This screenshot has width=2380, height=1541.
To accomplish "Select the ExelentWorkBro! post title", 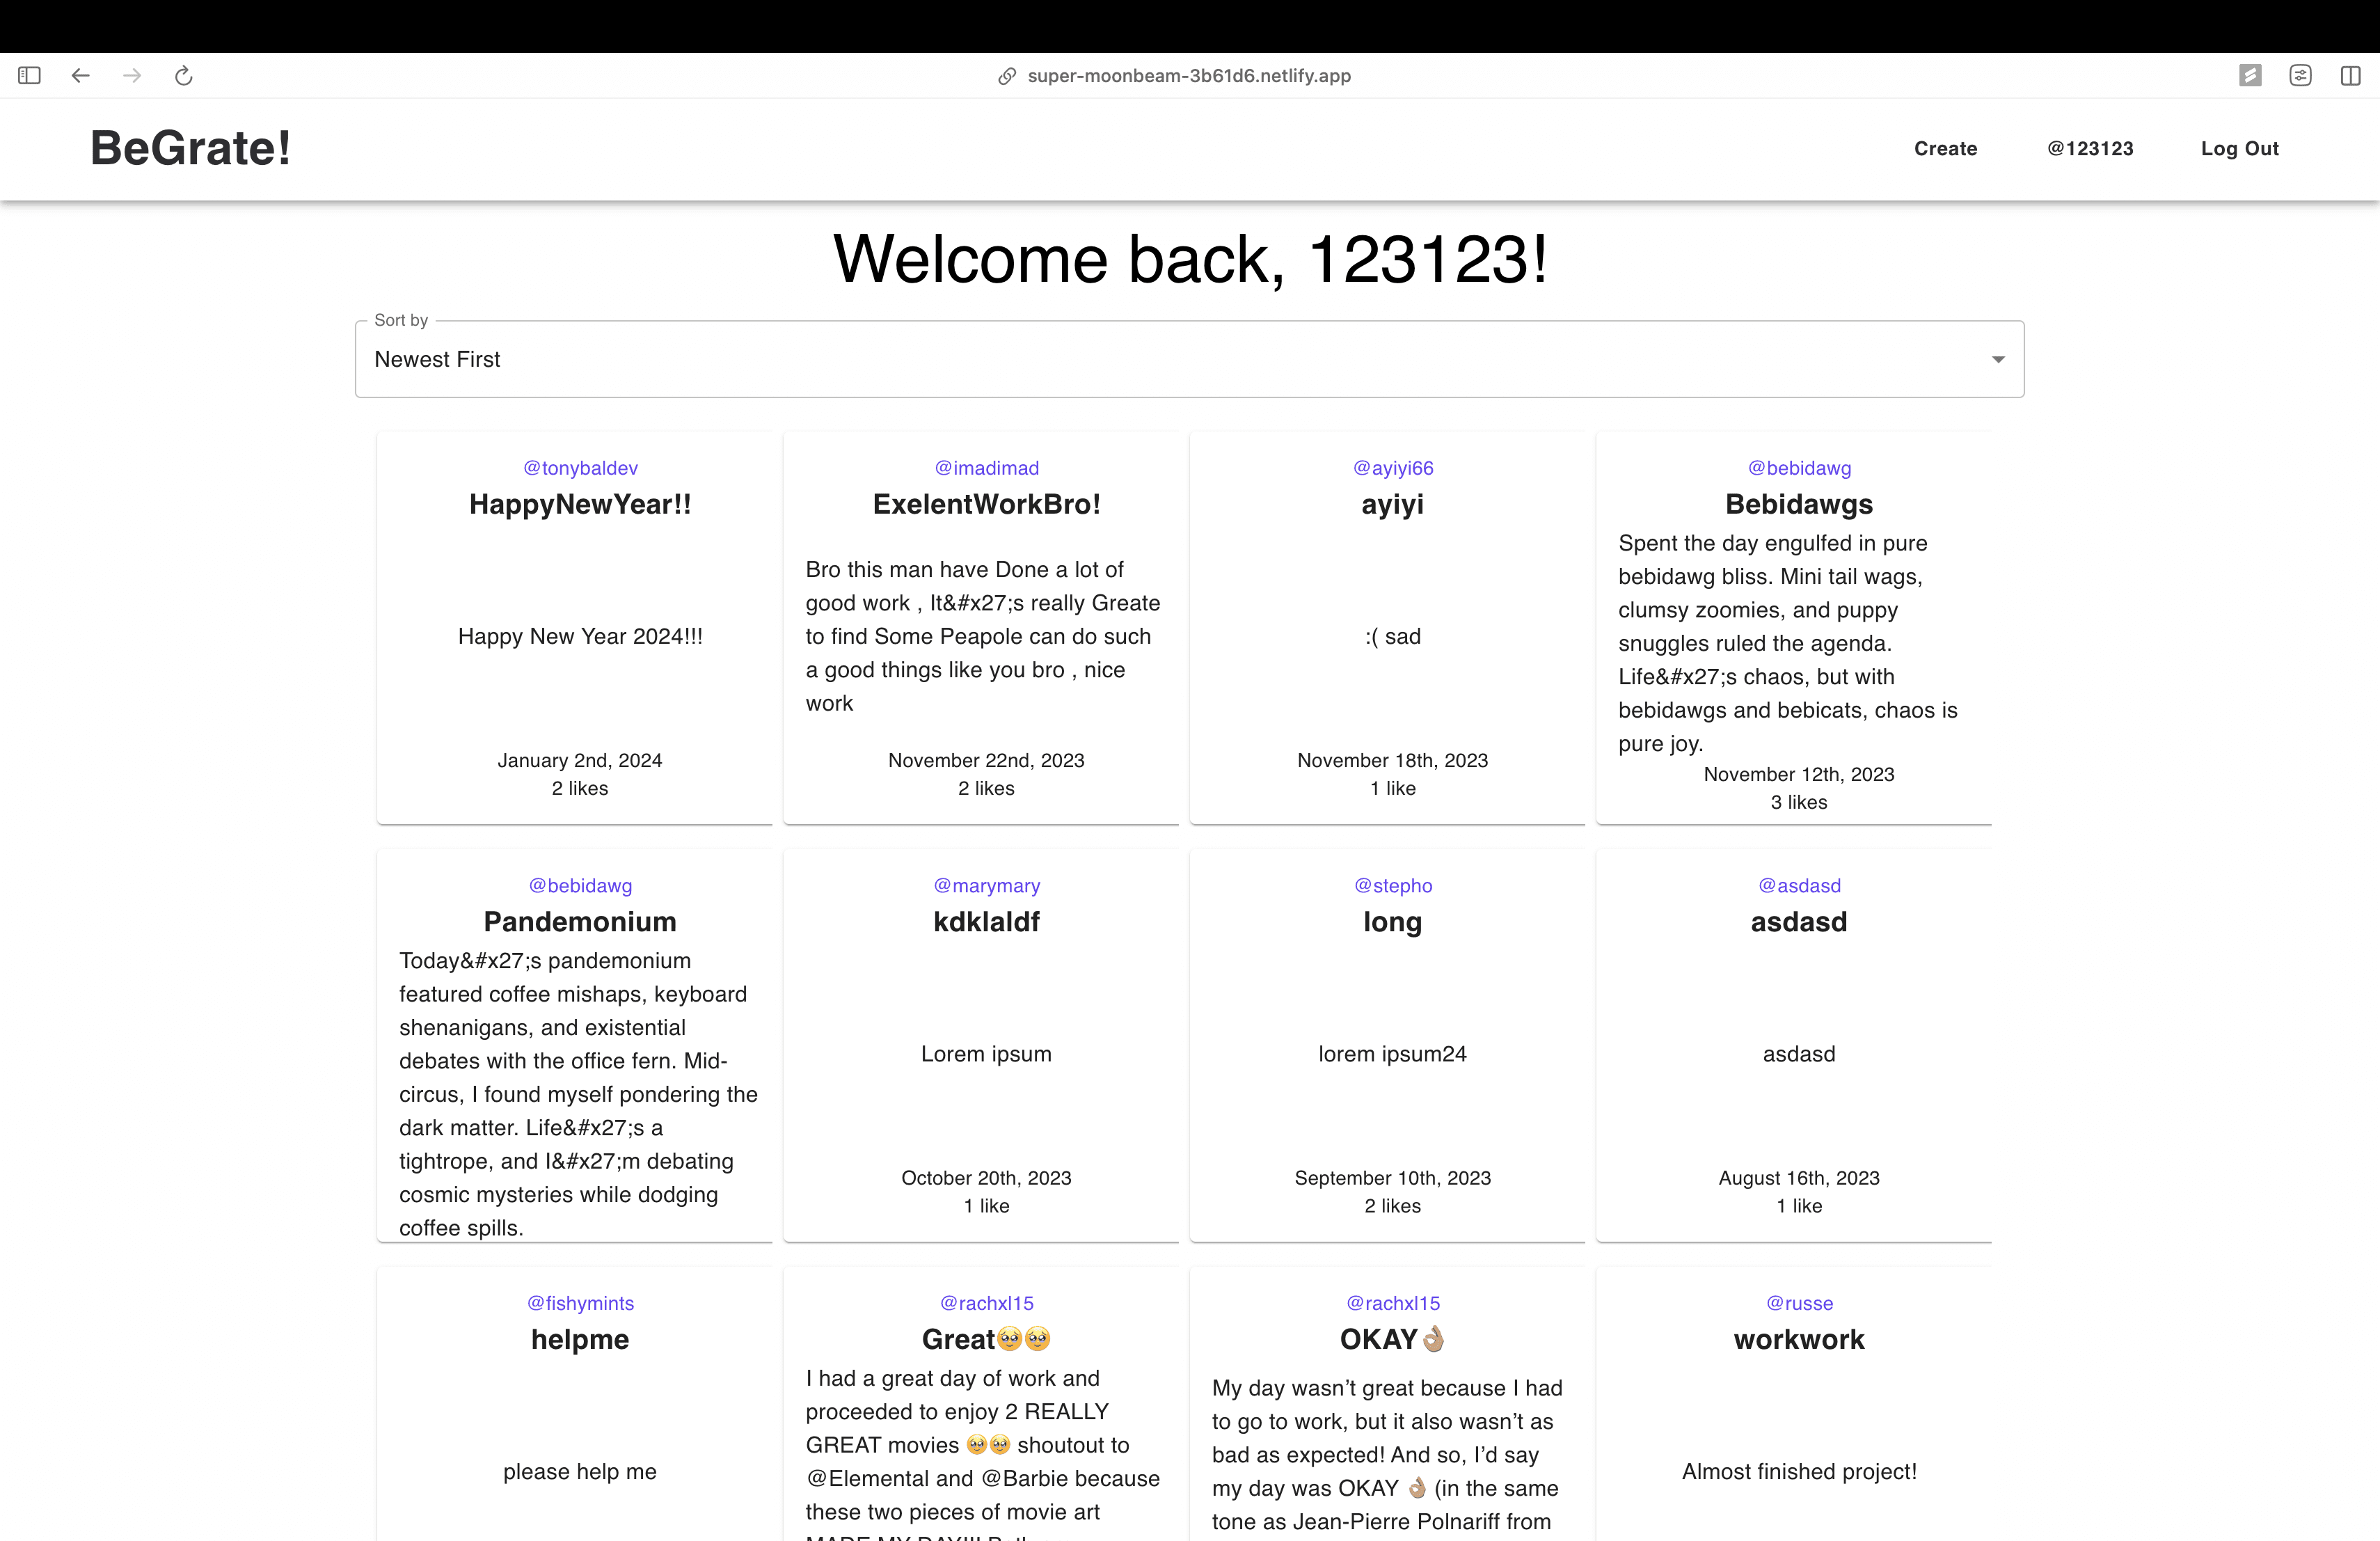I will (x=986, y=504).
